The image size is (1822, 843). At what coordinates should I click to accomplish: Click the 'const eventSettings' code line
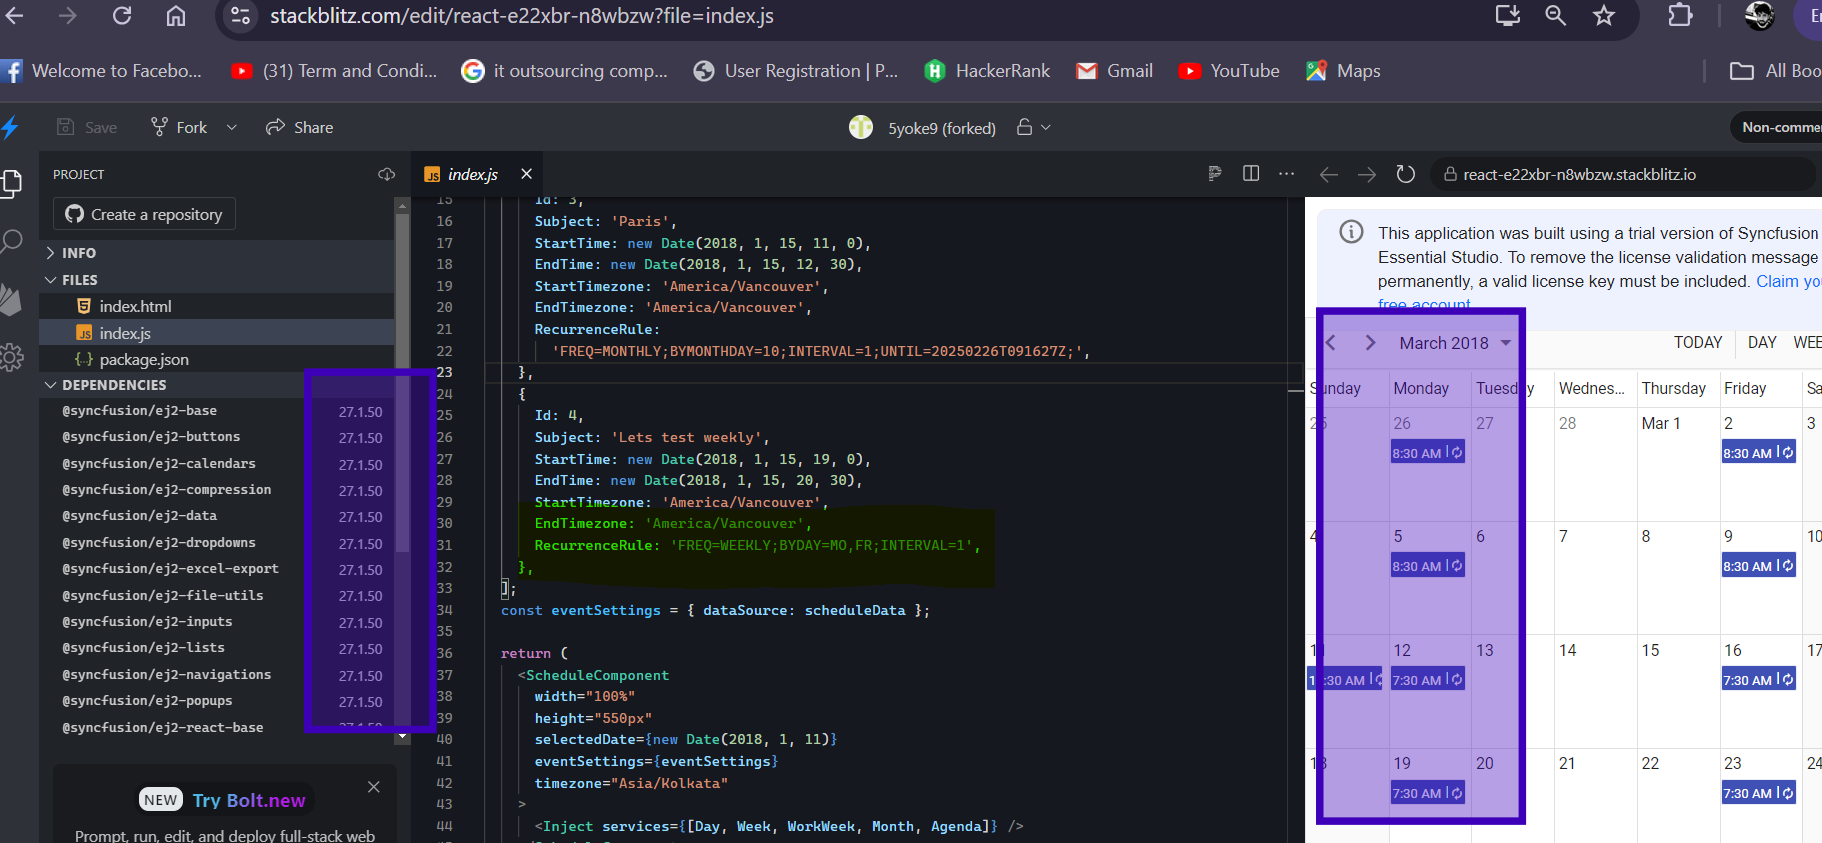pyautogui.click(x=715, y=610)
